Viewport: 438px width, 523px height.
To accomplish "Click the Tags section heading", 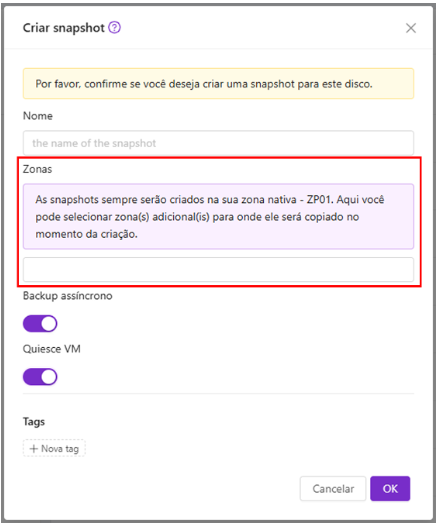I will pyautogui.click(x=34, y=422).
